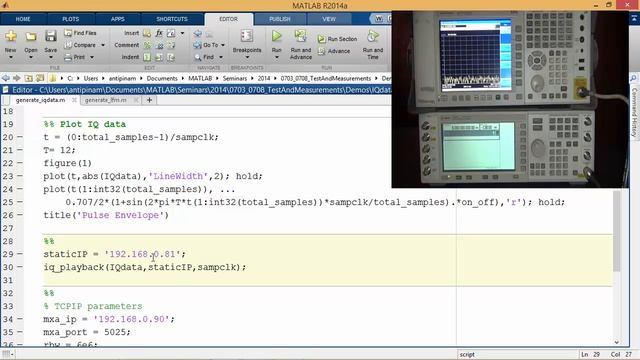Click '0703_0708_TestAndMeasurements' in the path
Viewport: 640px width, 360px height.
tap(326, 78)
